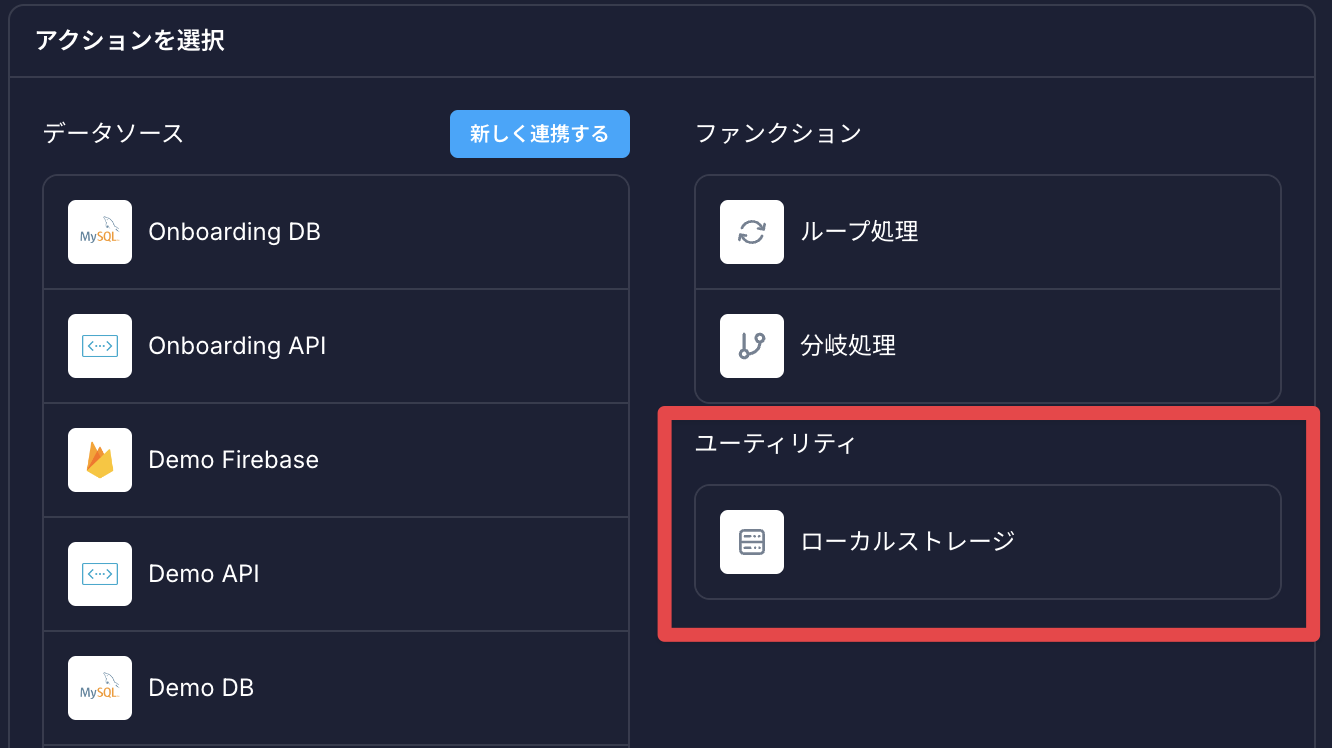Click the Firebase flame icon
Image resolution: width=1332 pixels, height=748 pixels.
pos(100,460)
